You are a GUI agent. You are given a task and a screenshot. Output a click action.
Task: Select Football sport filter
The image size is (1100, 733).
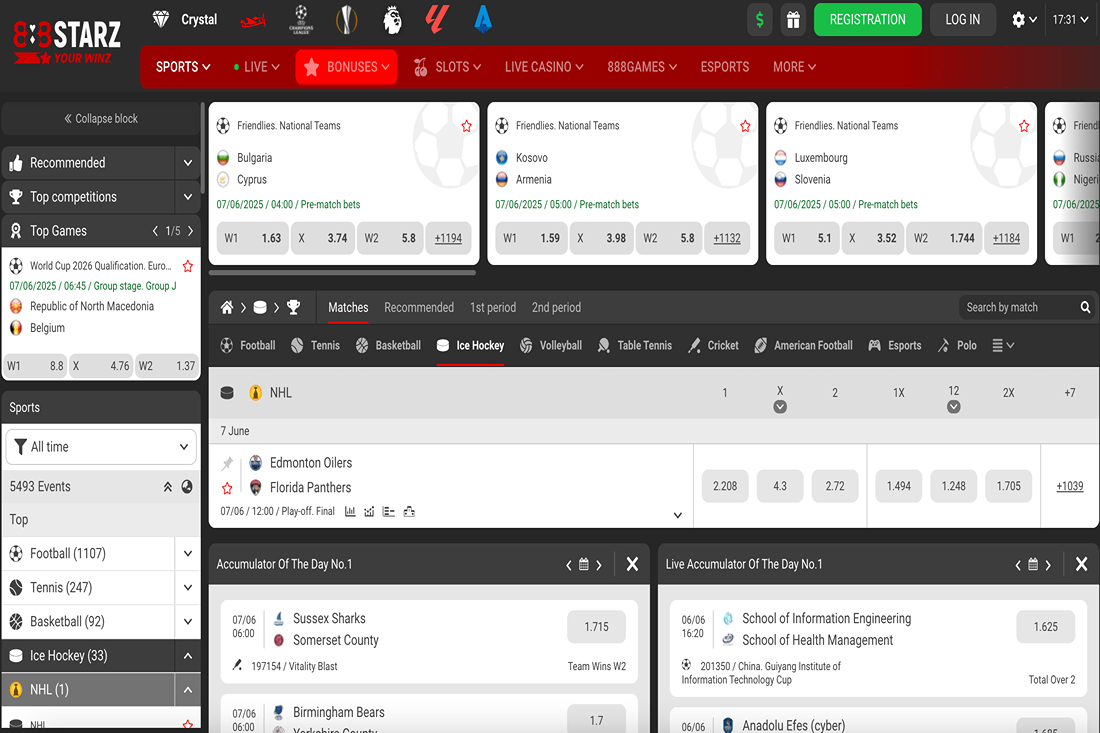tap(248, 345)
